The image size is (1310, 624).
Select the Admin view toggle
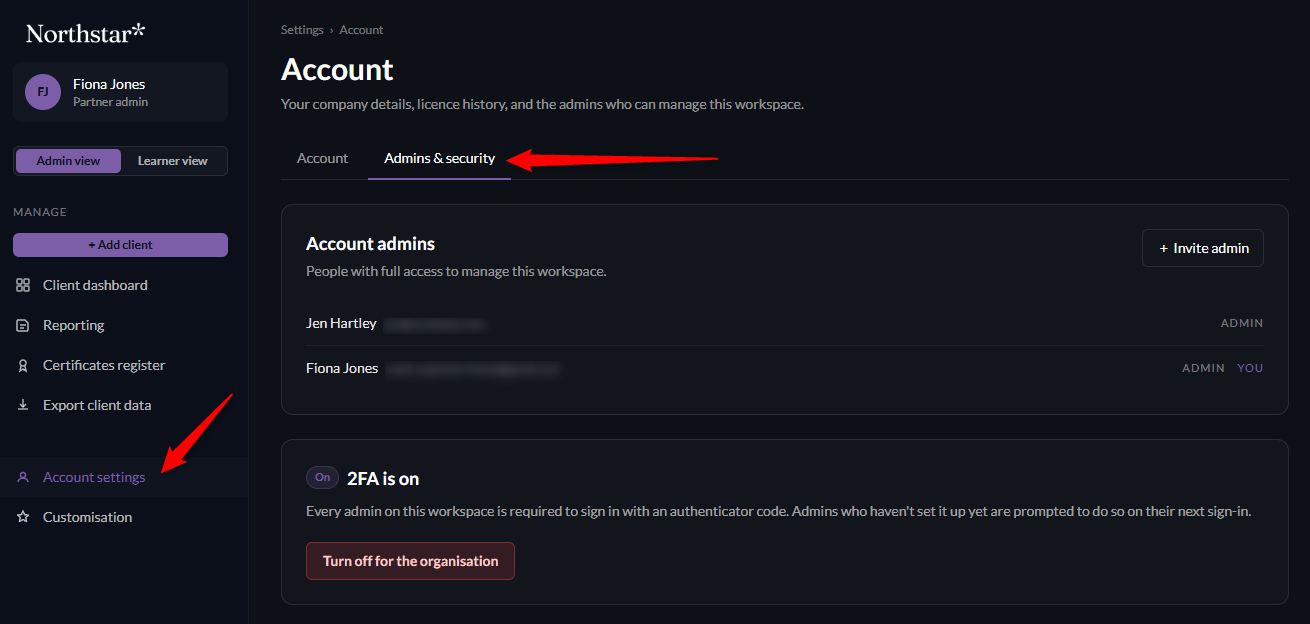pyautogui.click(x=68, y=161)
